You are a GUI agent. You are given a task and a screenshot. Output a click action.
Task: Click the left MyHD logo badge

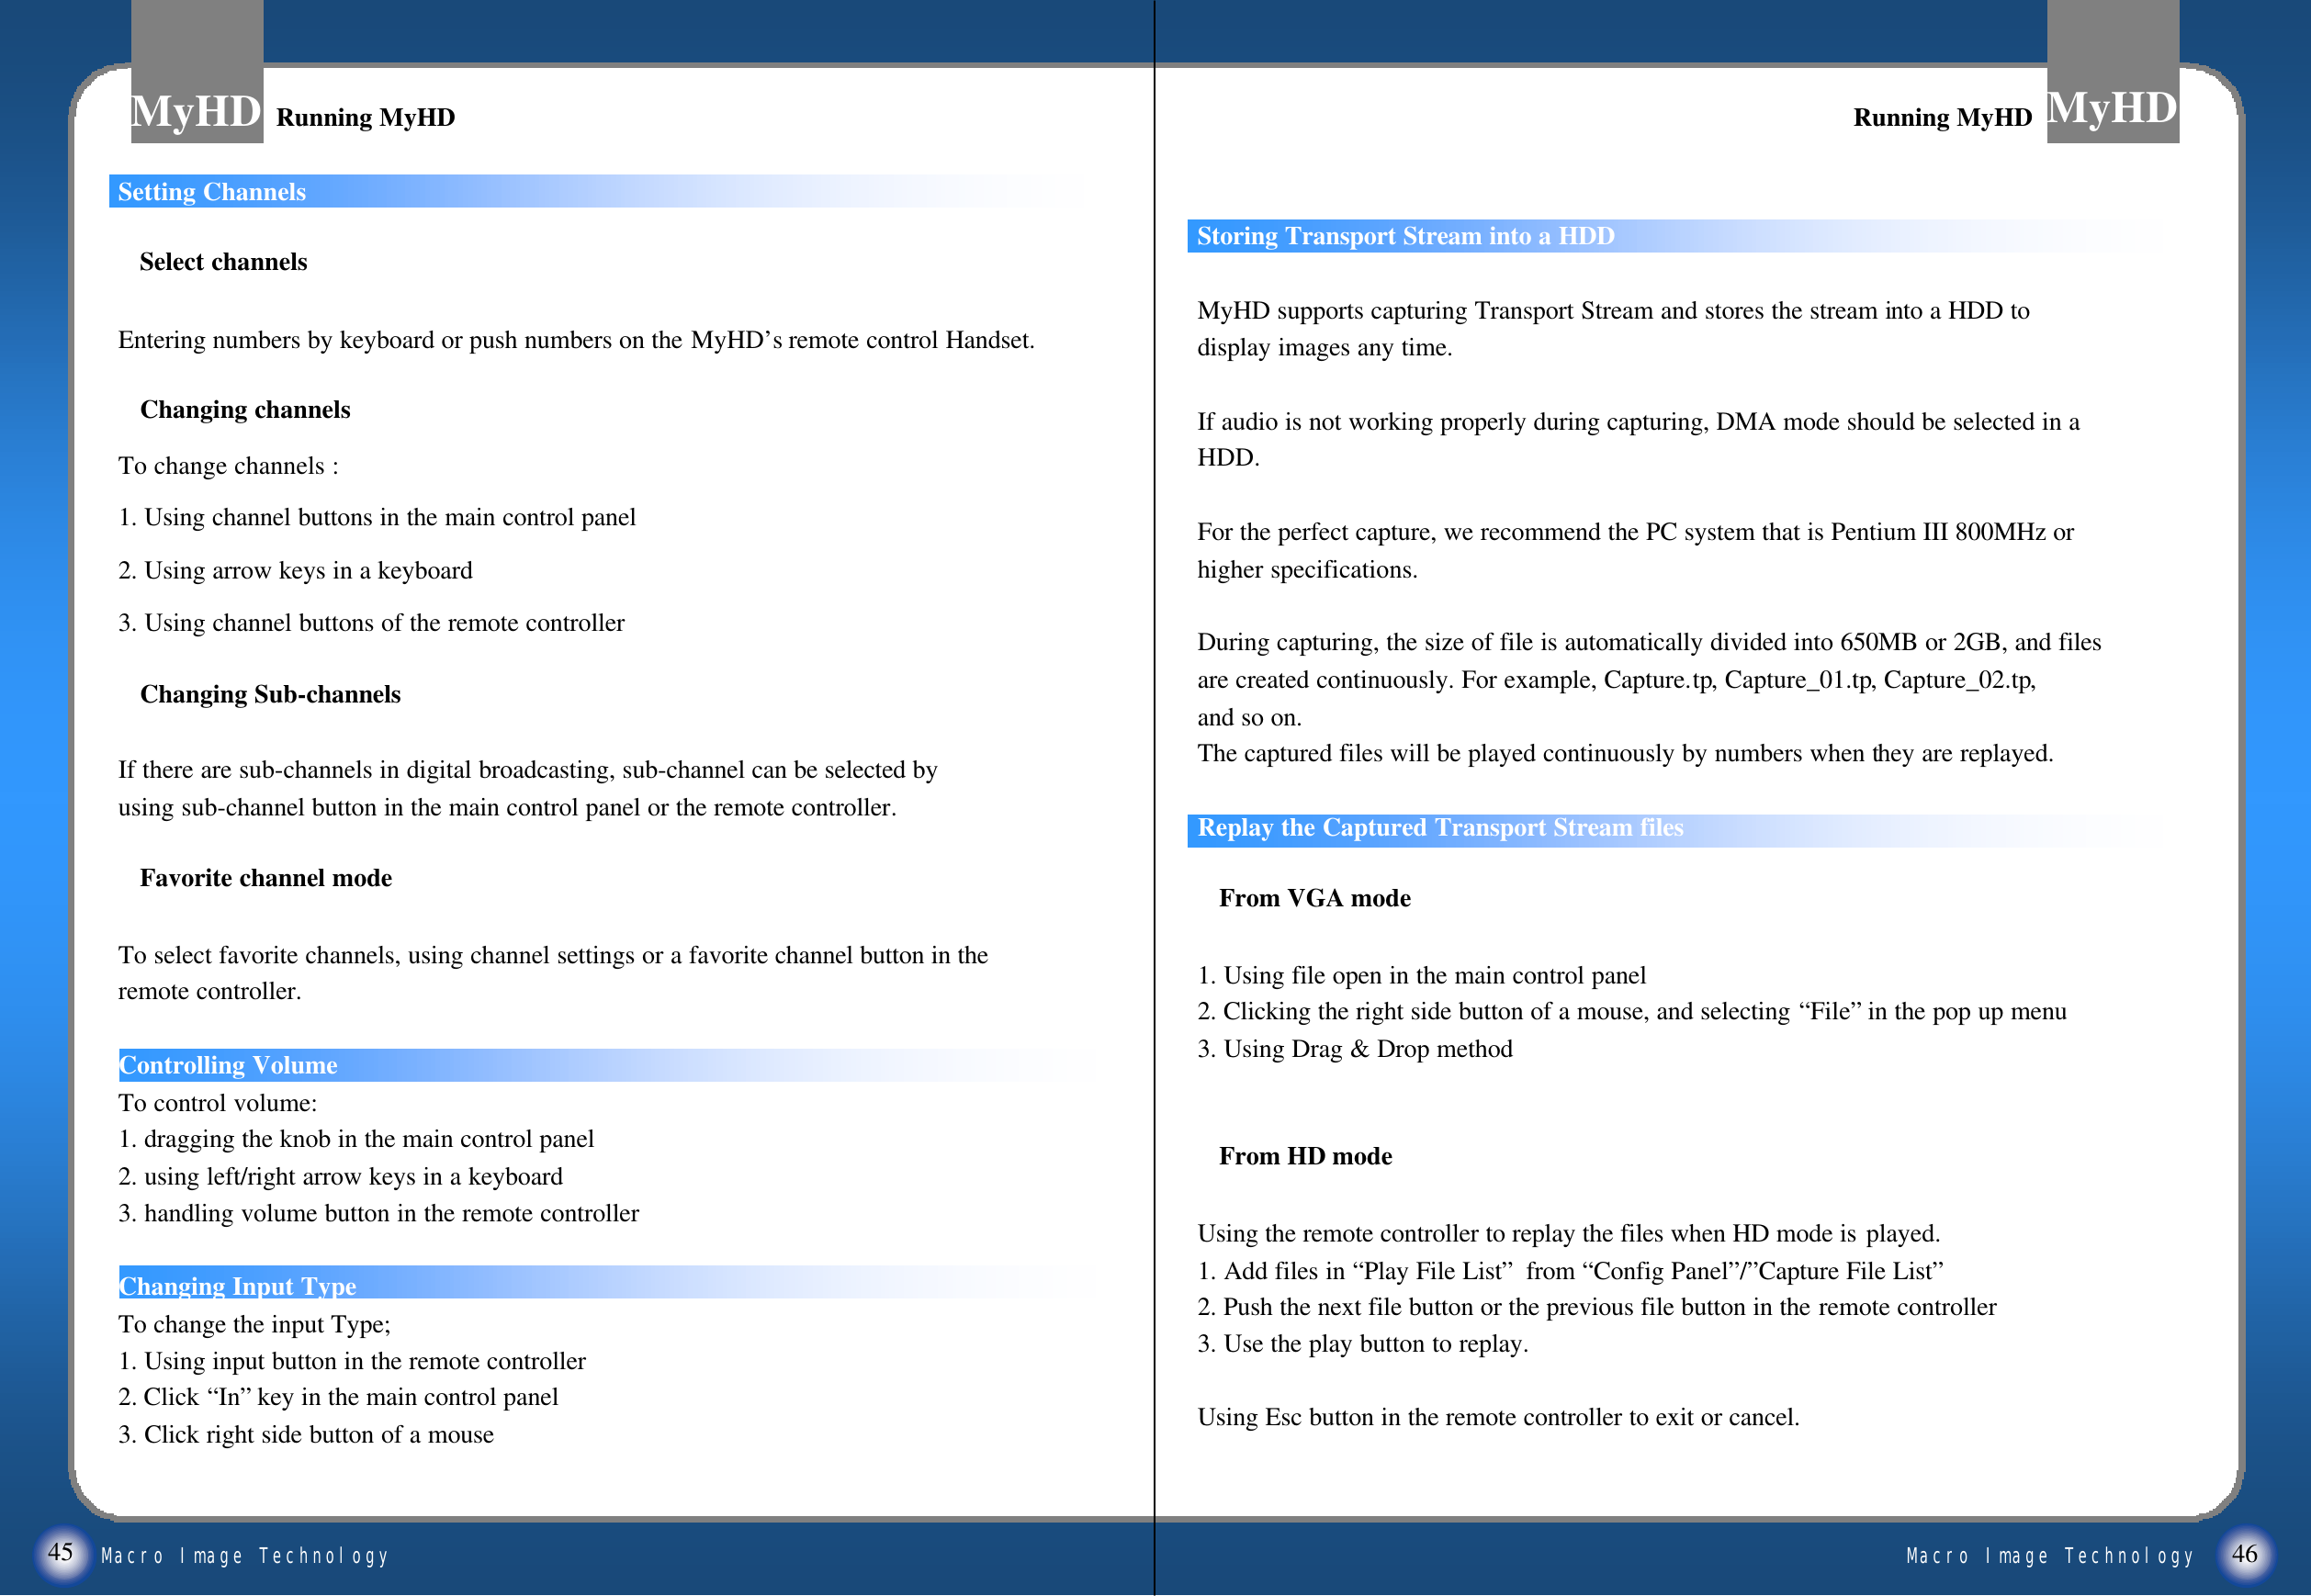pos(196,108)
